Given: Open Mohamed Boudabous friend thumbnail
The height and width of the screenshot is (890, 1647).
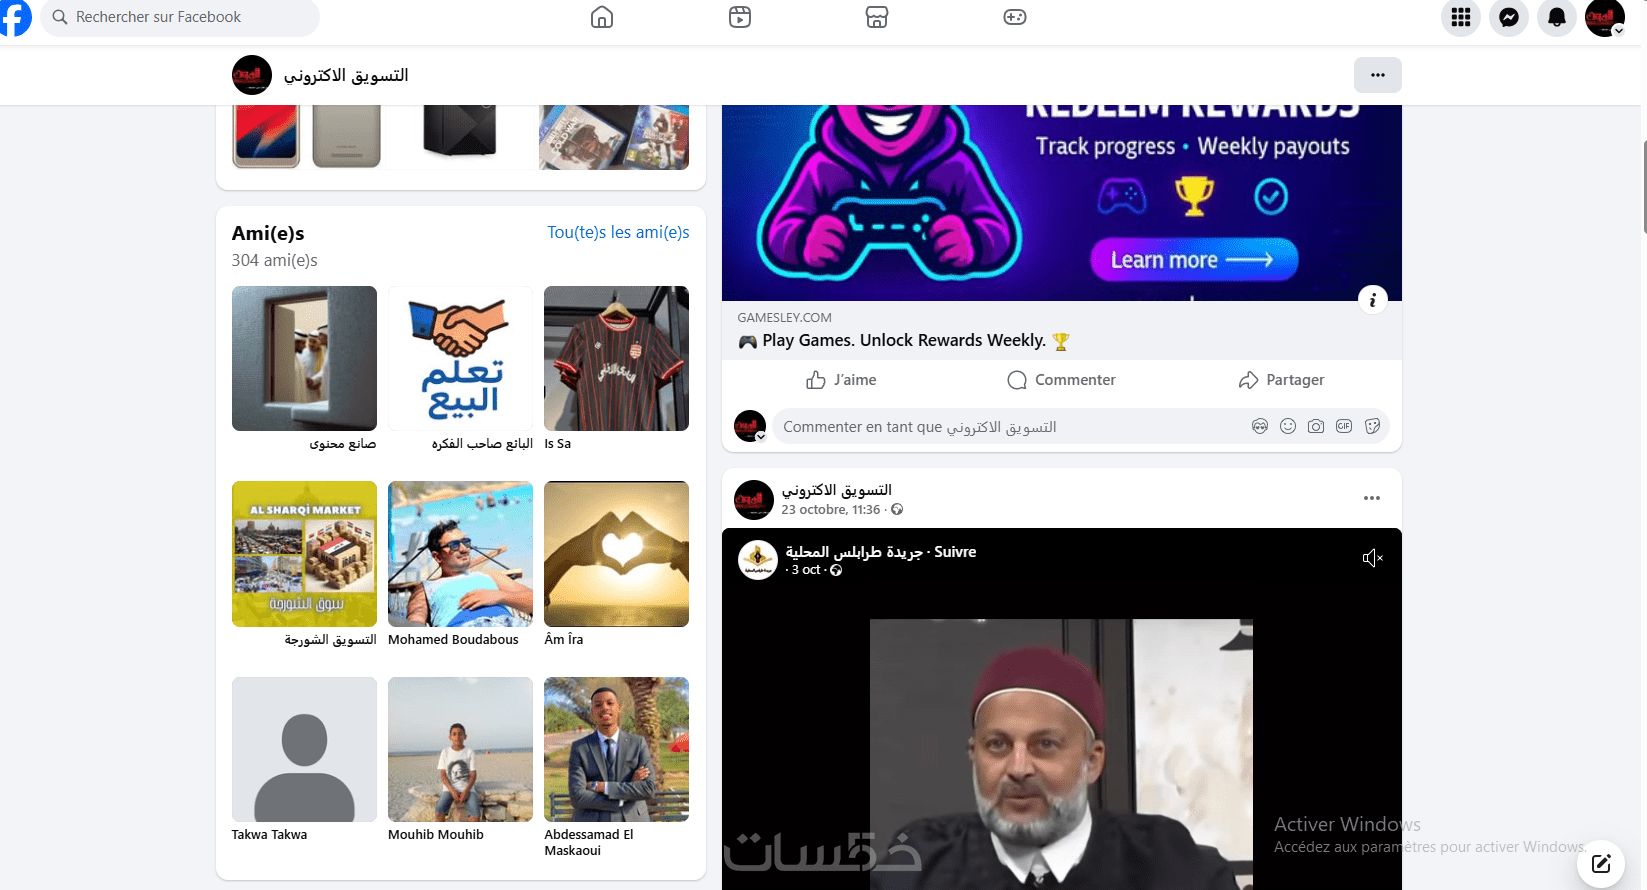Looking at the screenshot, I should point(460,554).
